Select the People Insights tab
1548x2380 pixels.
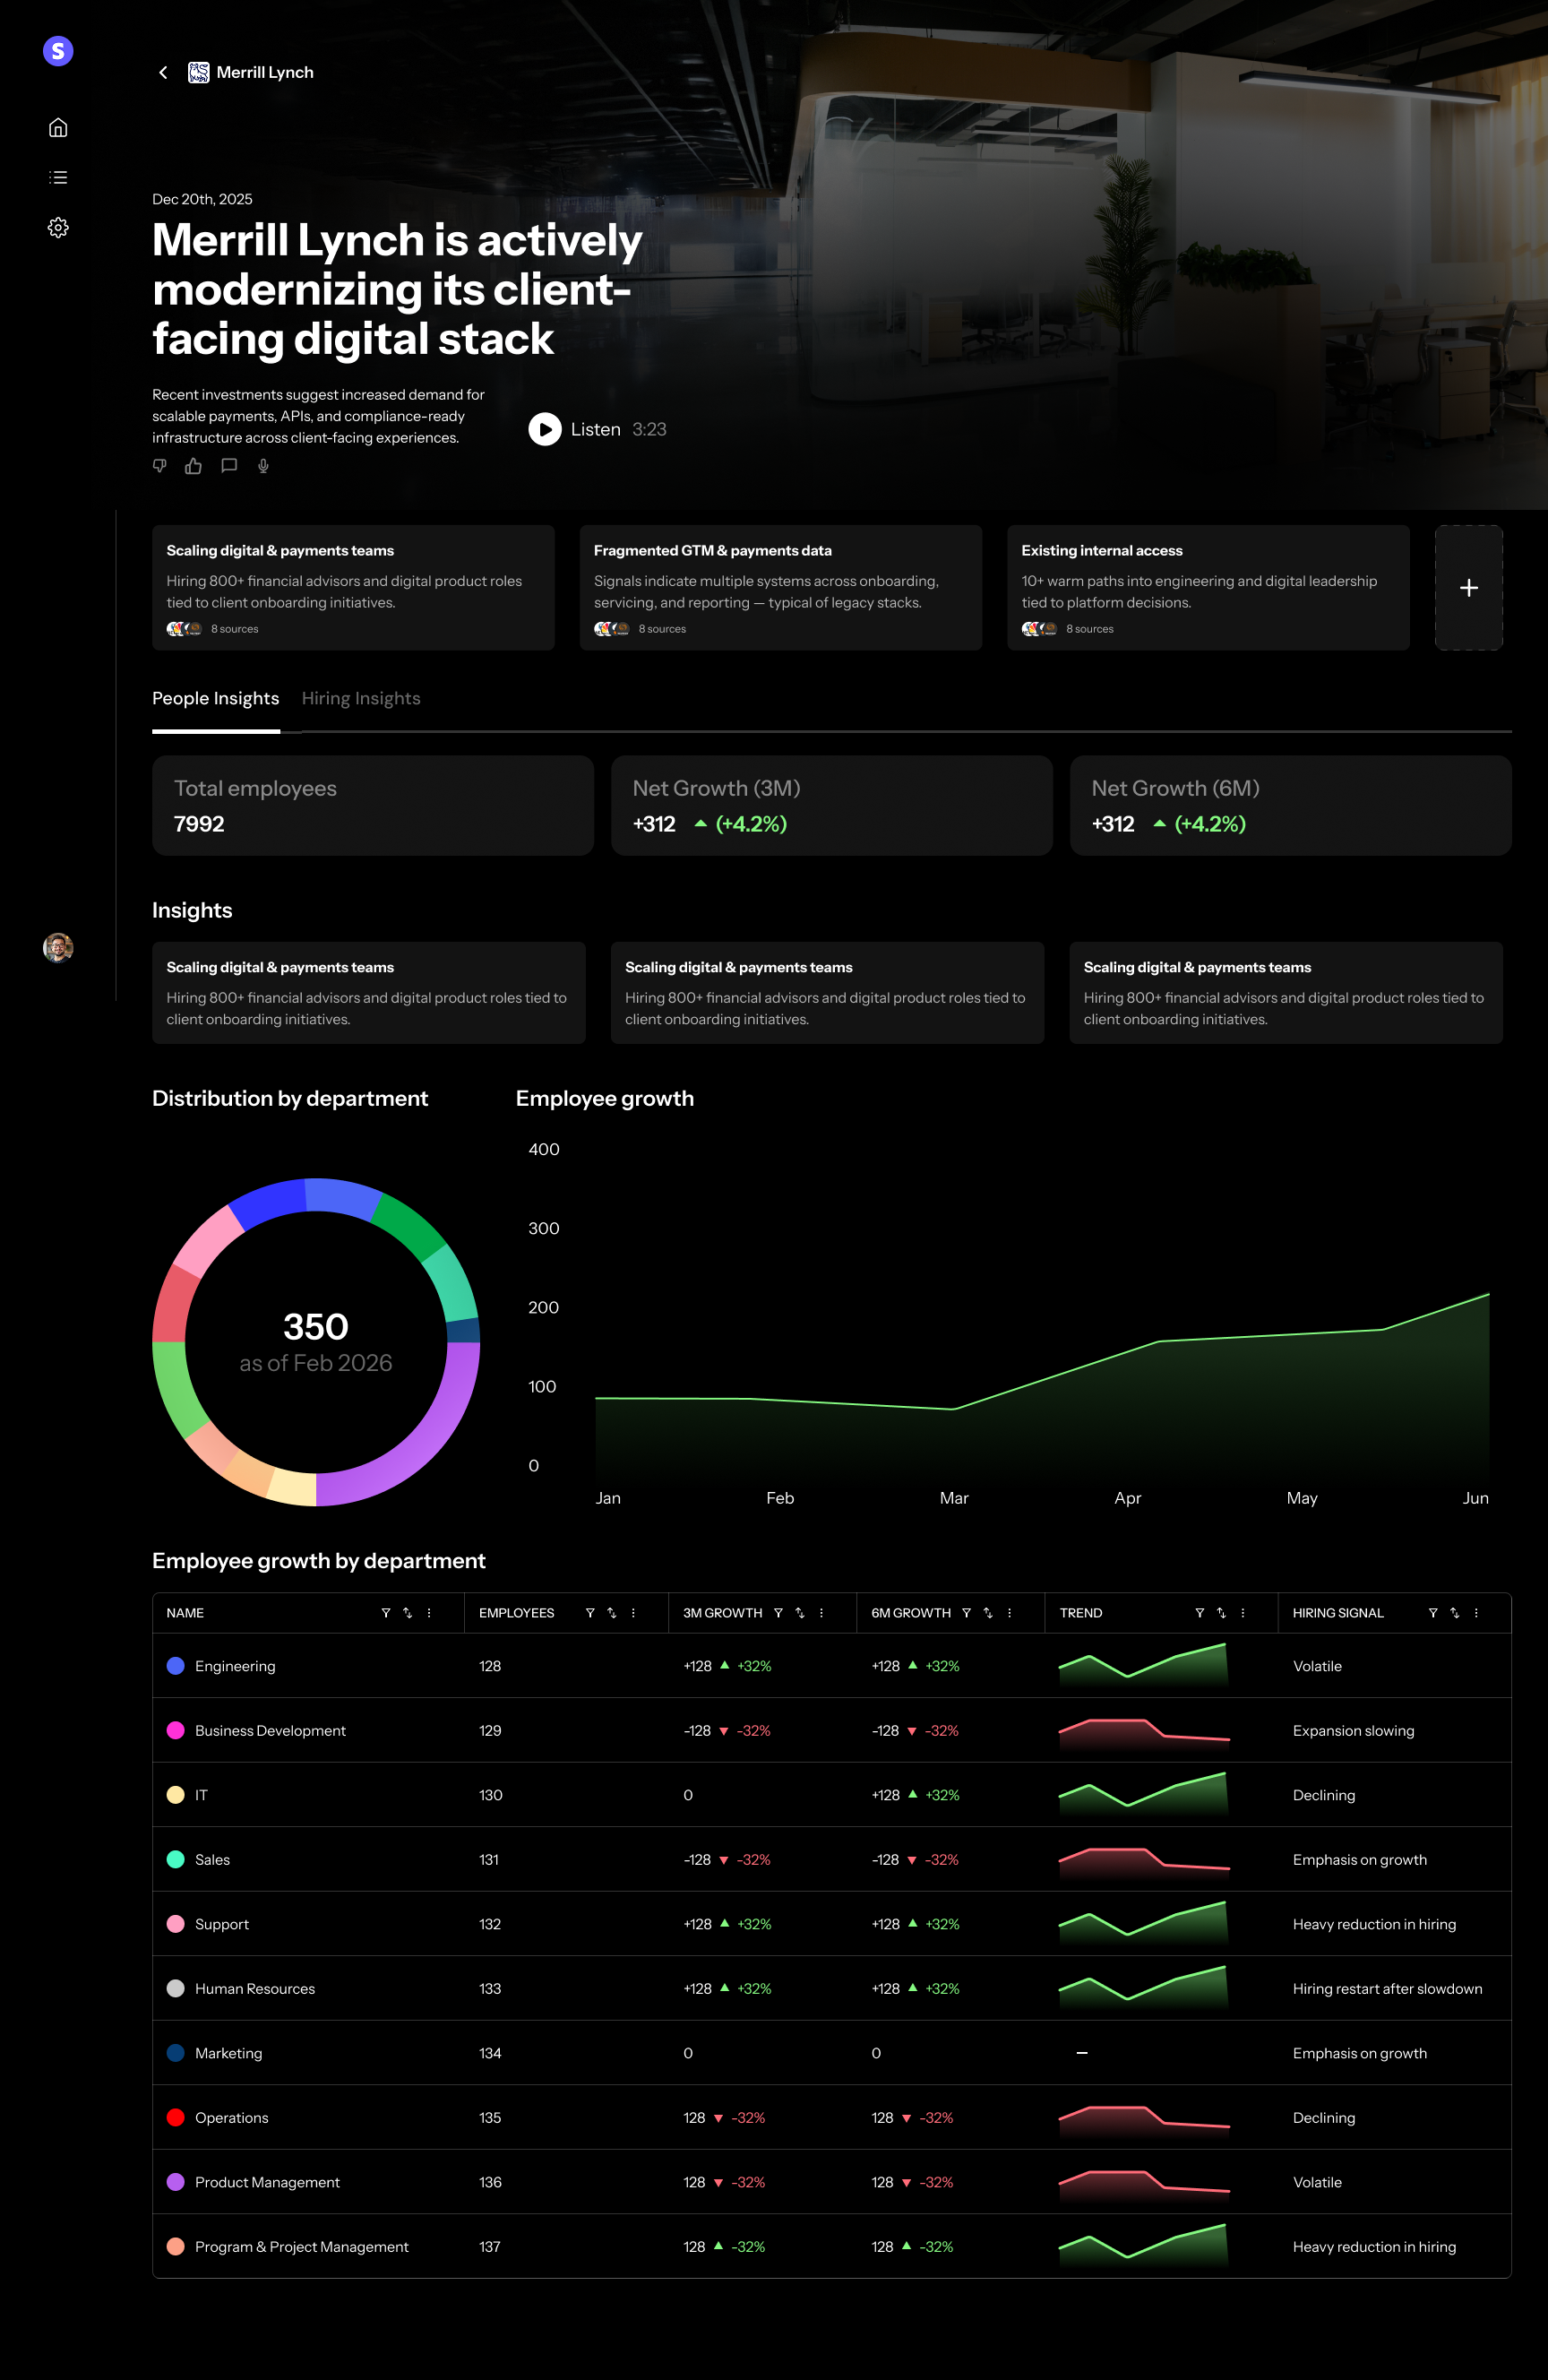pyautogui.click(x=216, y=698)
